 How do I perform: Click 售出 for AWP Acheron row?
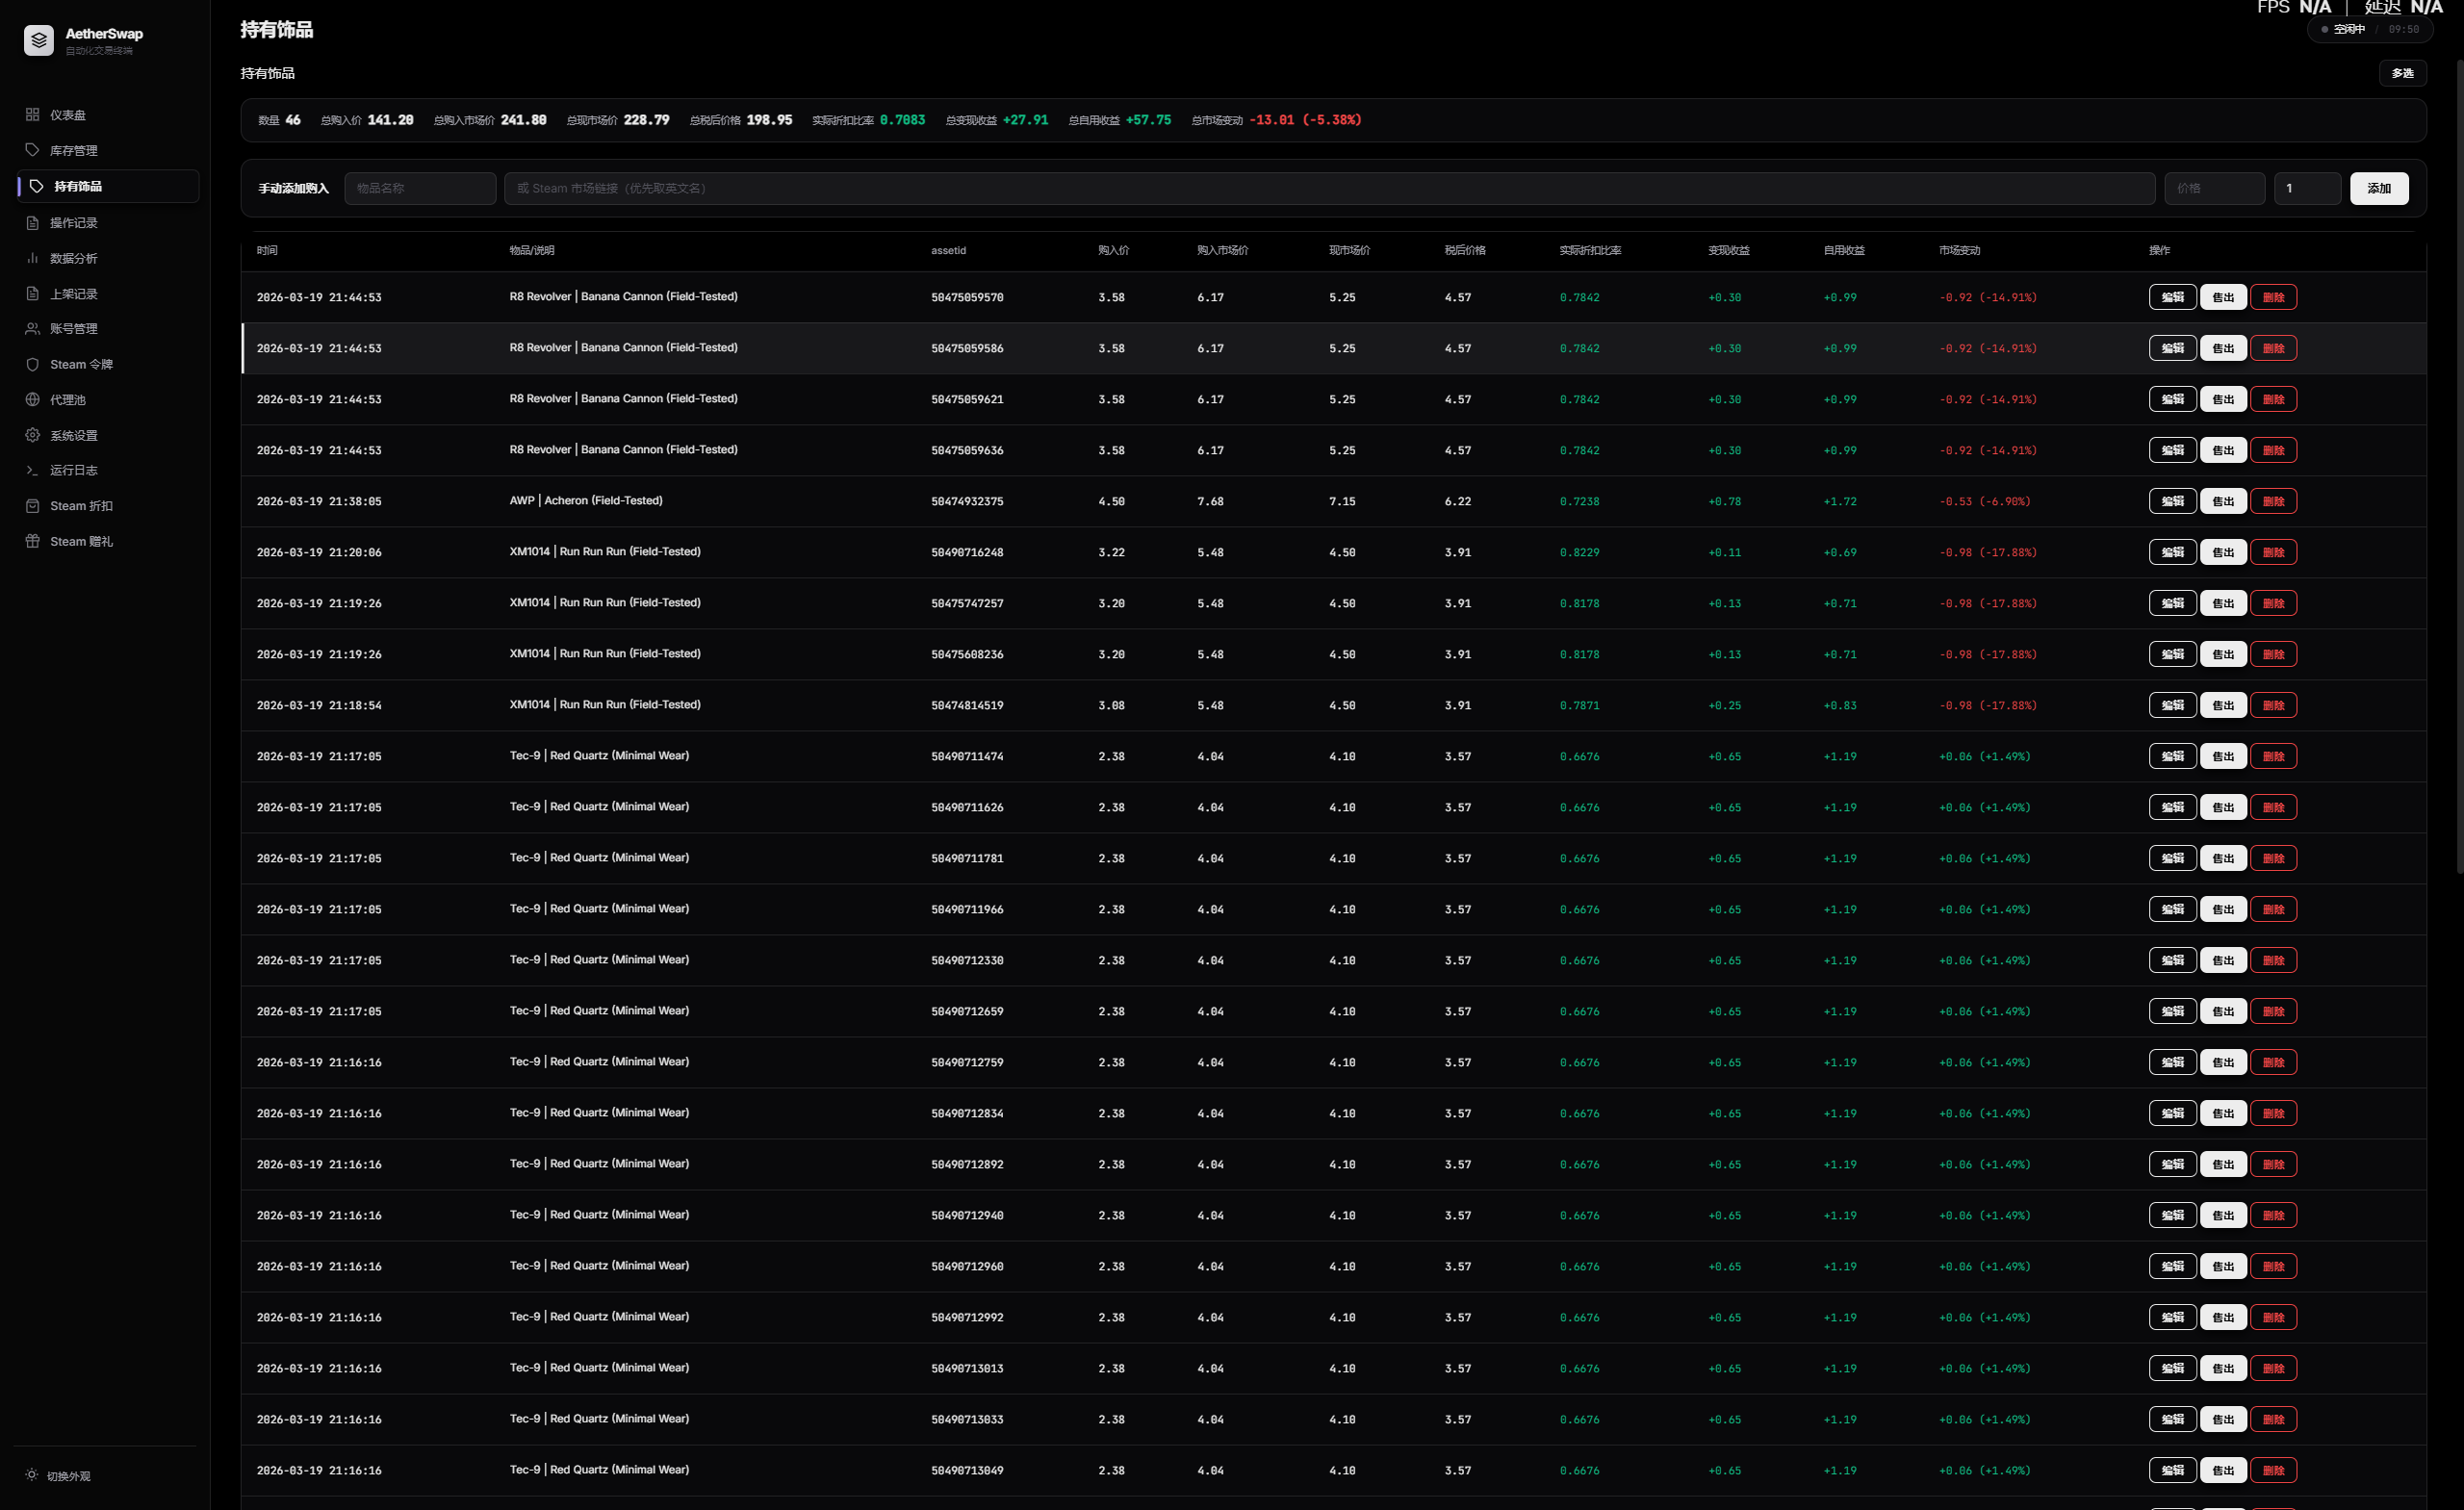[x=2223, y=501]
